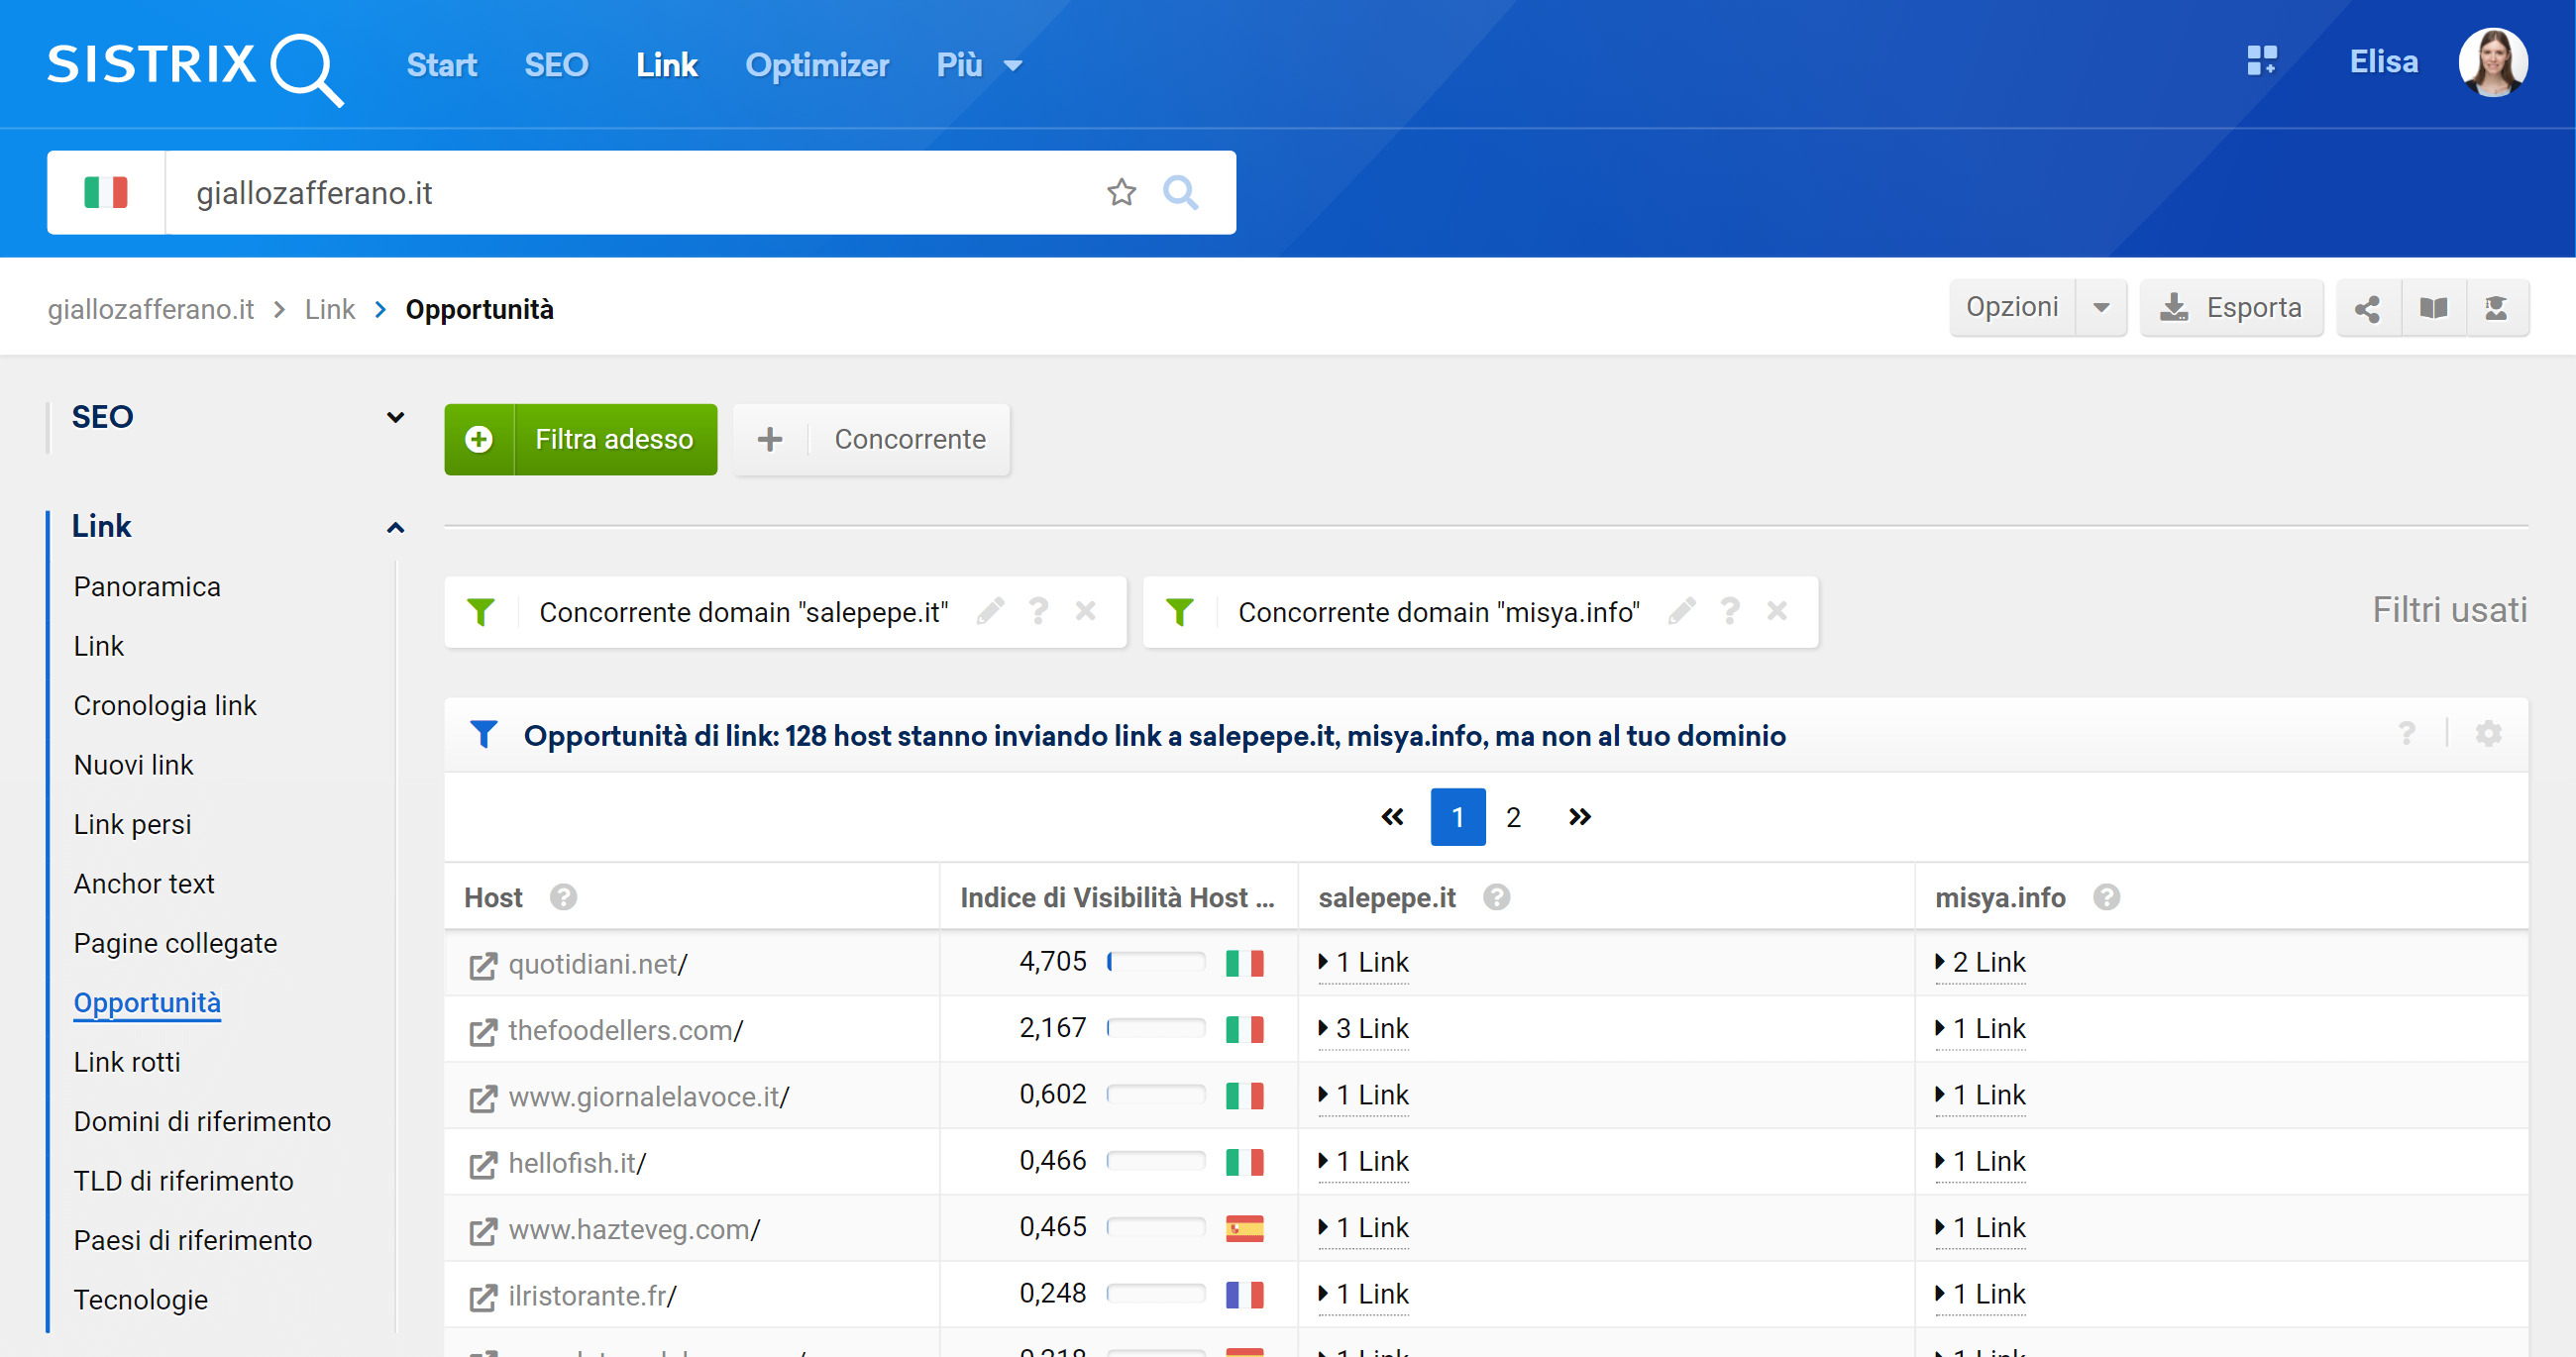Click help icon beside Host column header
The width and height of the screenshot is (2576, 1357).
(563, 897)
